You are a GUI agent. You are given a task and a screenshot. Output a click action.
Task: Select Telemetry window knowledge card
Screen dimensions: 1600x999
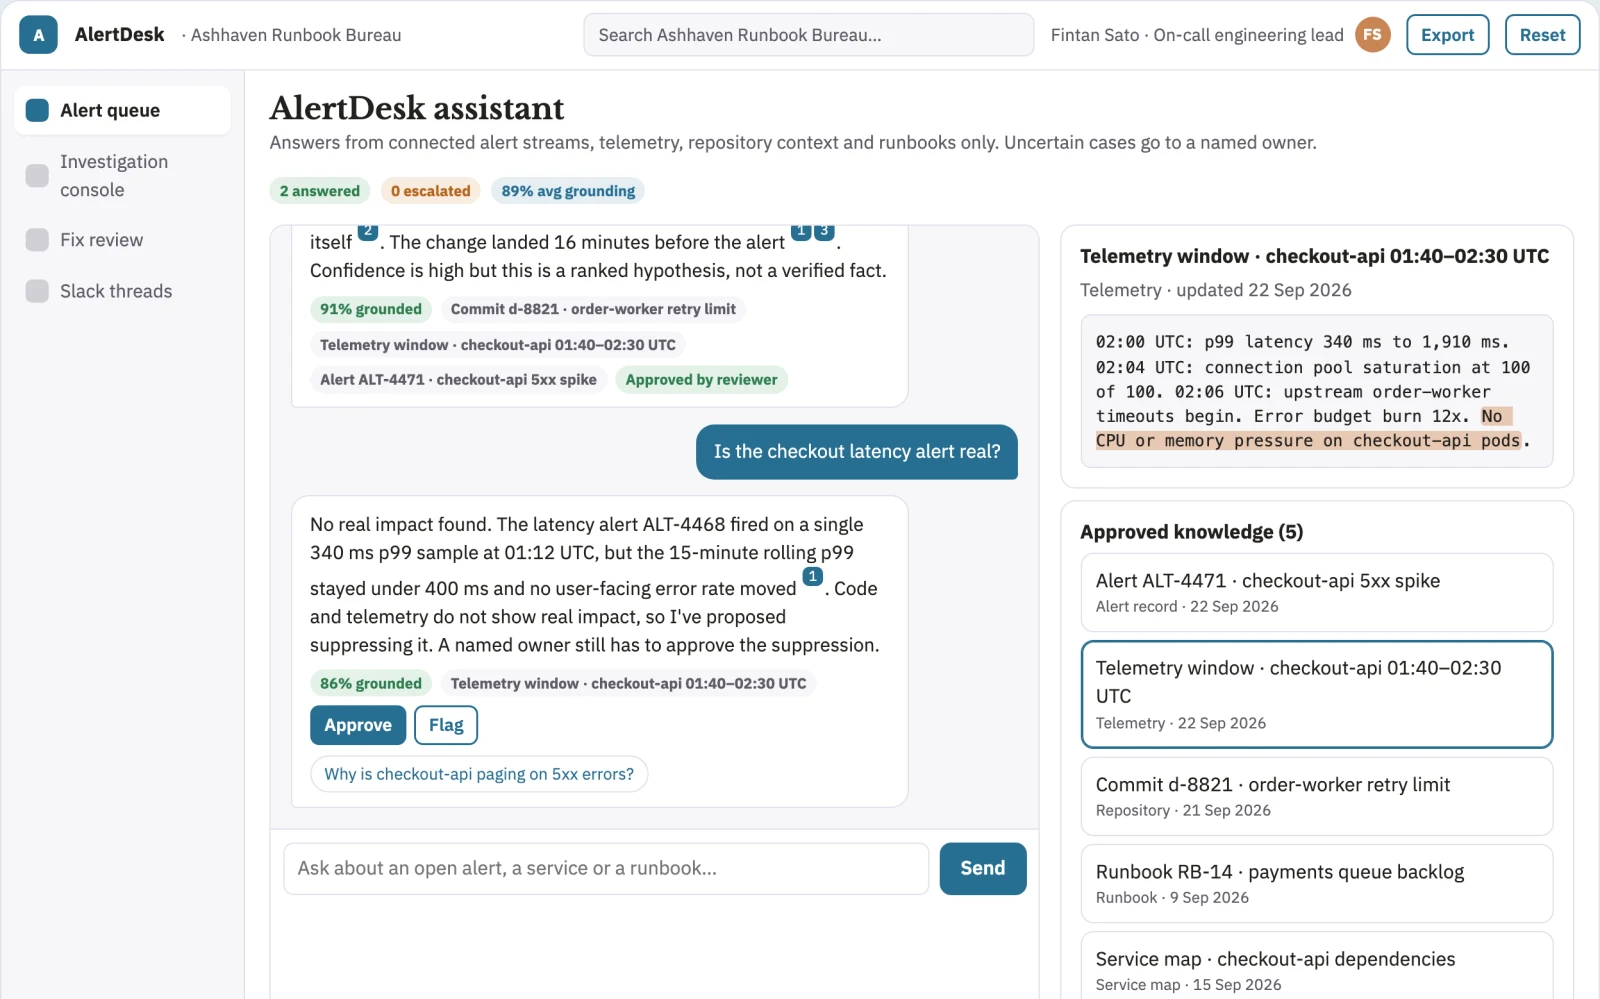point(1317,694)
